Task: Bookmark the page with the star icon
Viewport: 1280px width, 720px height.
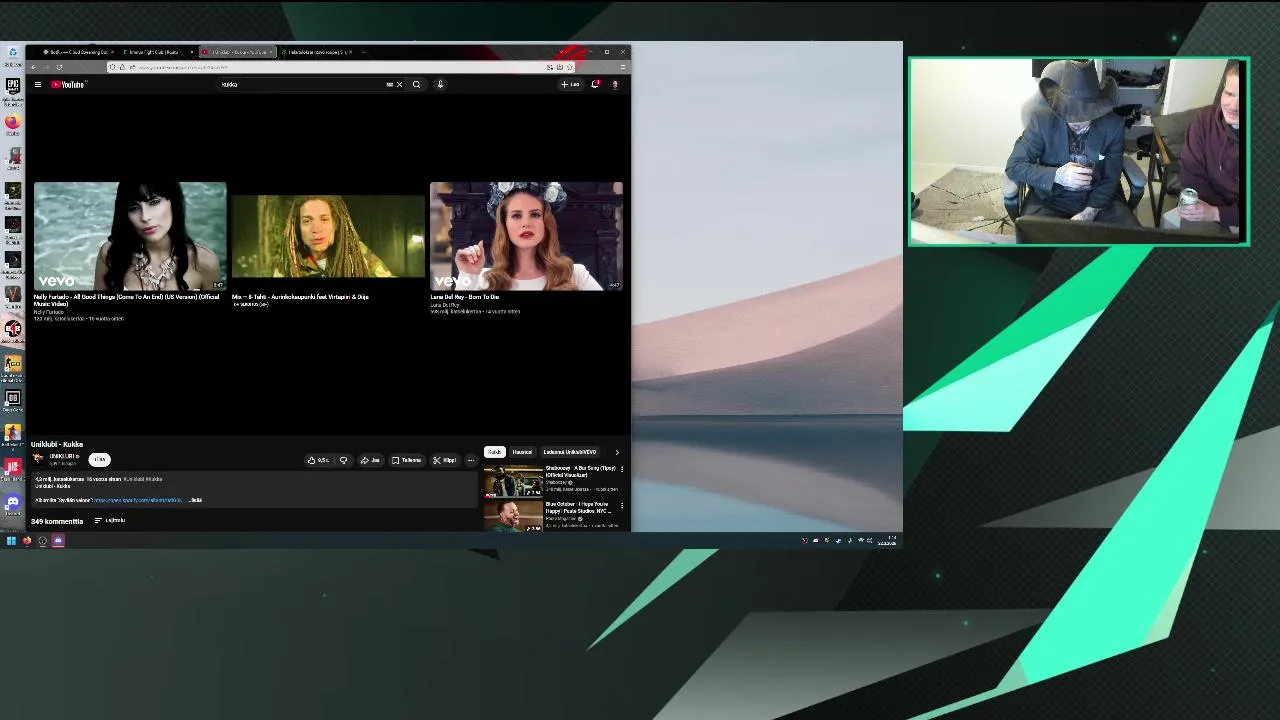Action: tap(569, 67)
